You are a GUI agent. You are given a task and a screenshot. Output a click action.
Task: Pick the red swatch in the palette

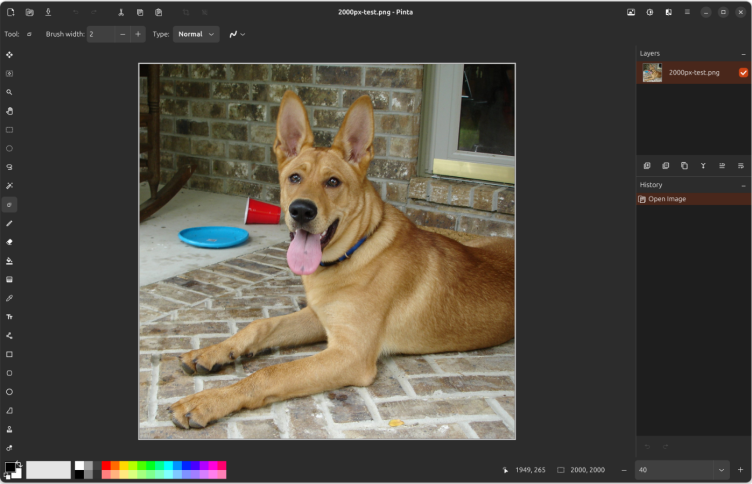(x=106, y=465)
